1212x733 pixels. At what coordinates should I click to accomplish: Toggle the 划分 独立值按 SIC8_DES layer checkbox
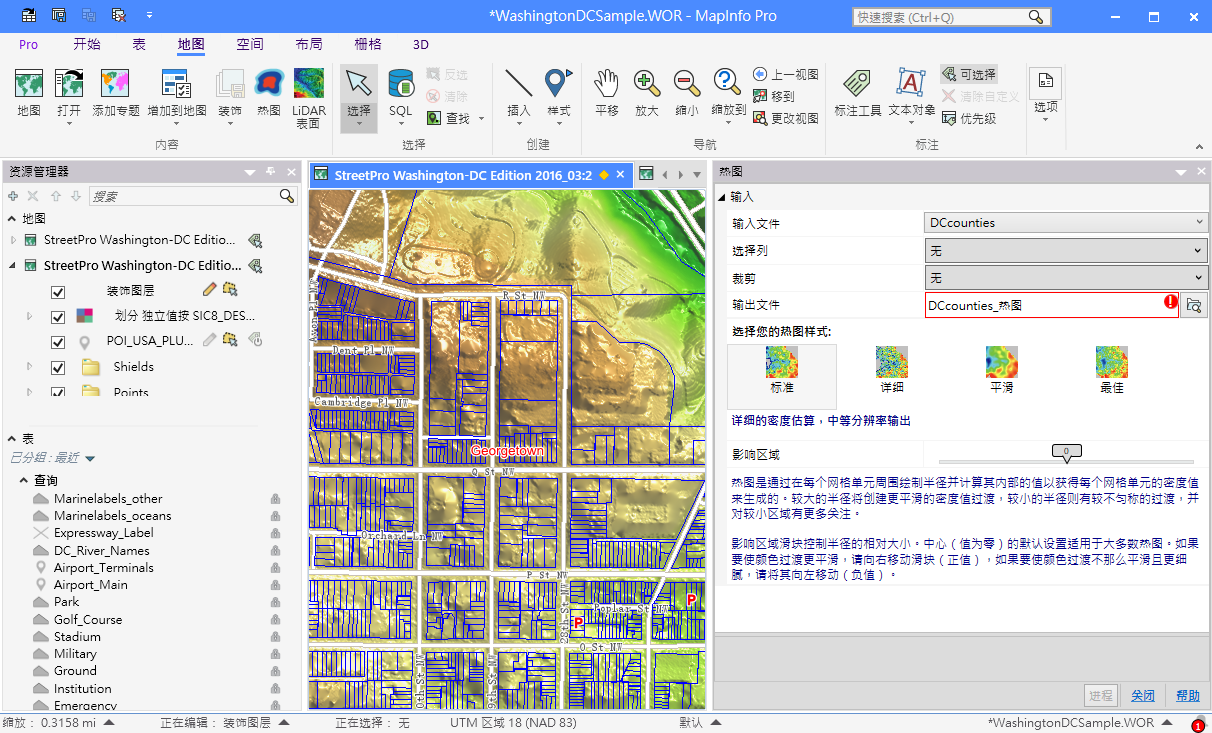[x=58, y=316]
